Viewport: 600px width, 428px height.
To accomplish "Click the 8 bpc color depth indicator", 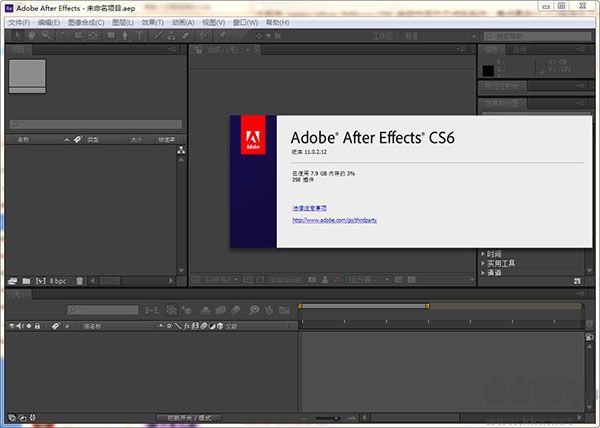I will [57, 281].
